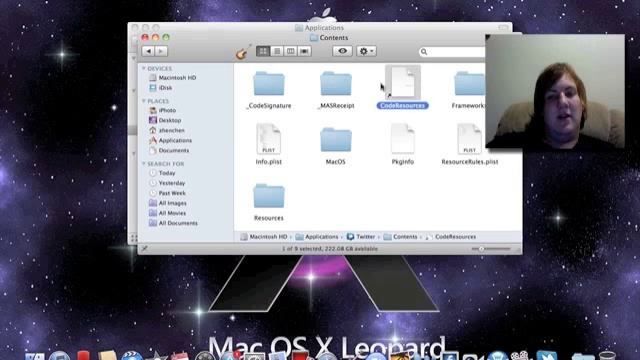Image resolution: width=640 pixels, height=360 pixels.
Task: Switch to icon view
Action: 263,51
